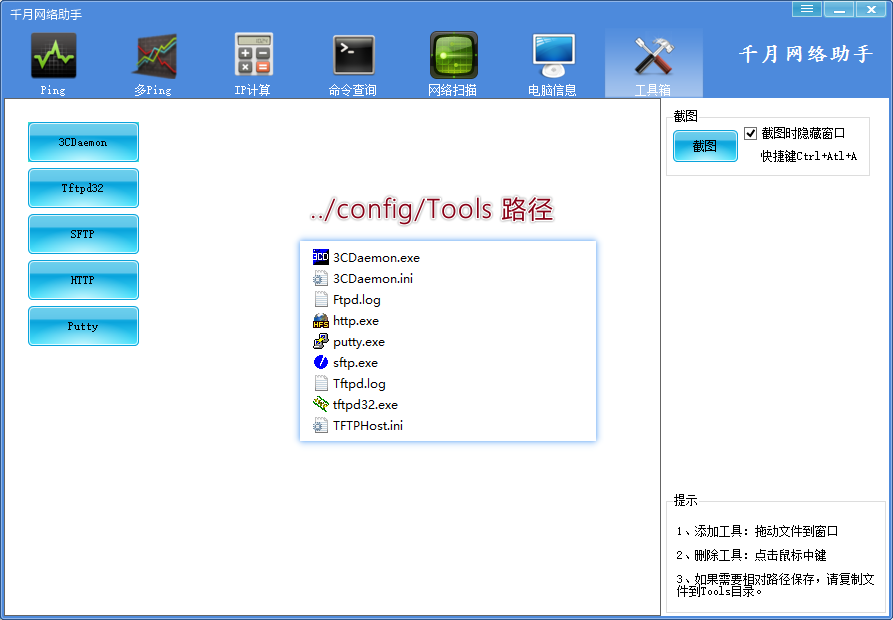This screenshot has height=620, width=893.
Task: Open the 命令查询 terminal icon
Action: (354, 55)
